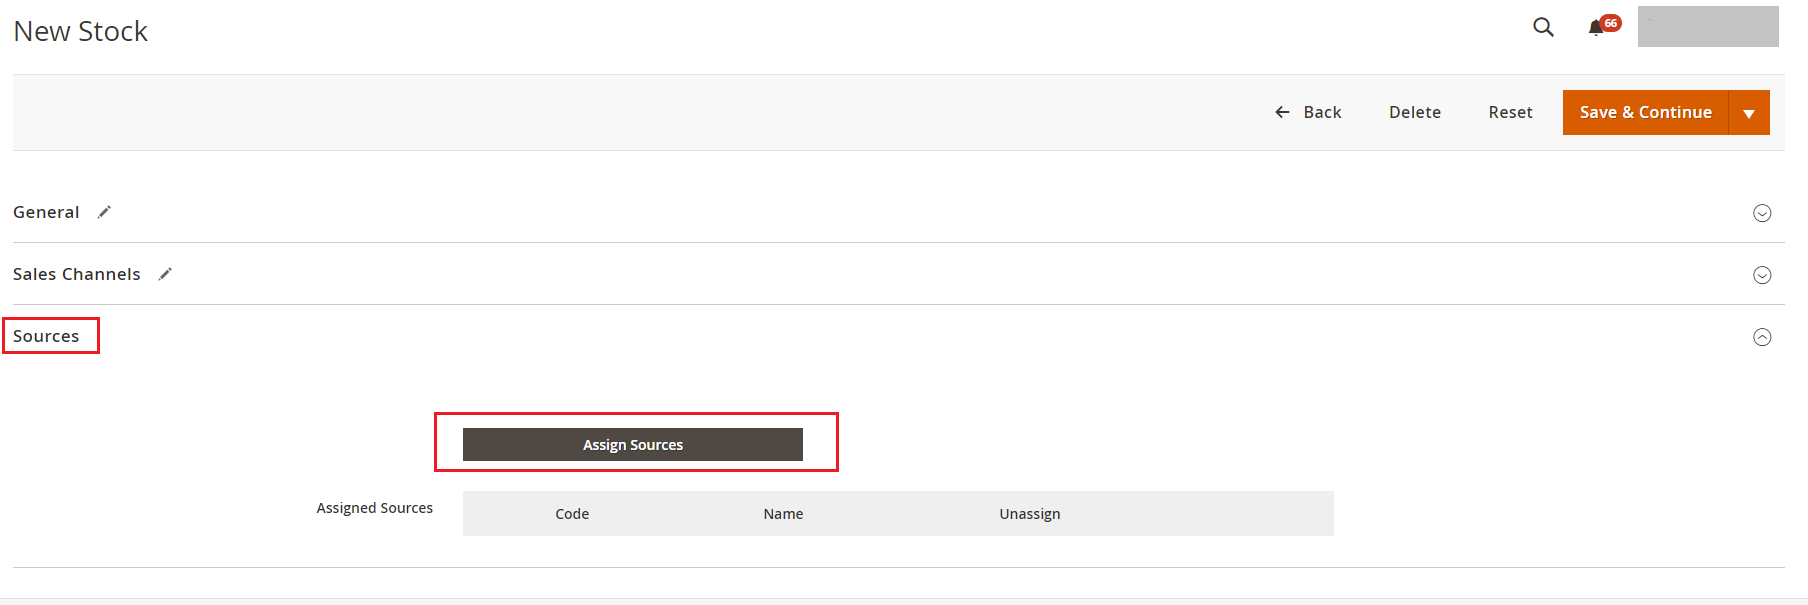Reset the stock form
1808x605 pixels.
1510,112
